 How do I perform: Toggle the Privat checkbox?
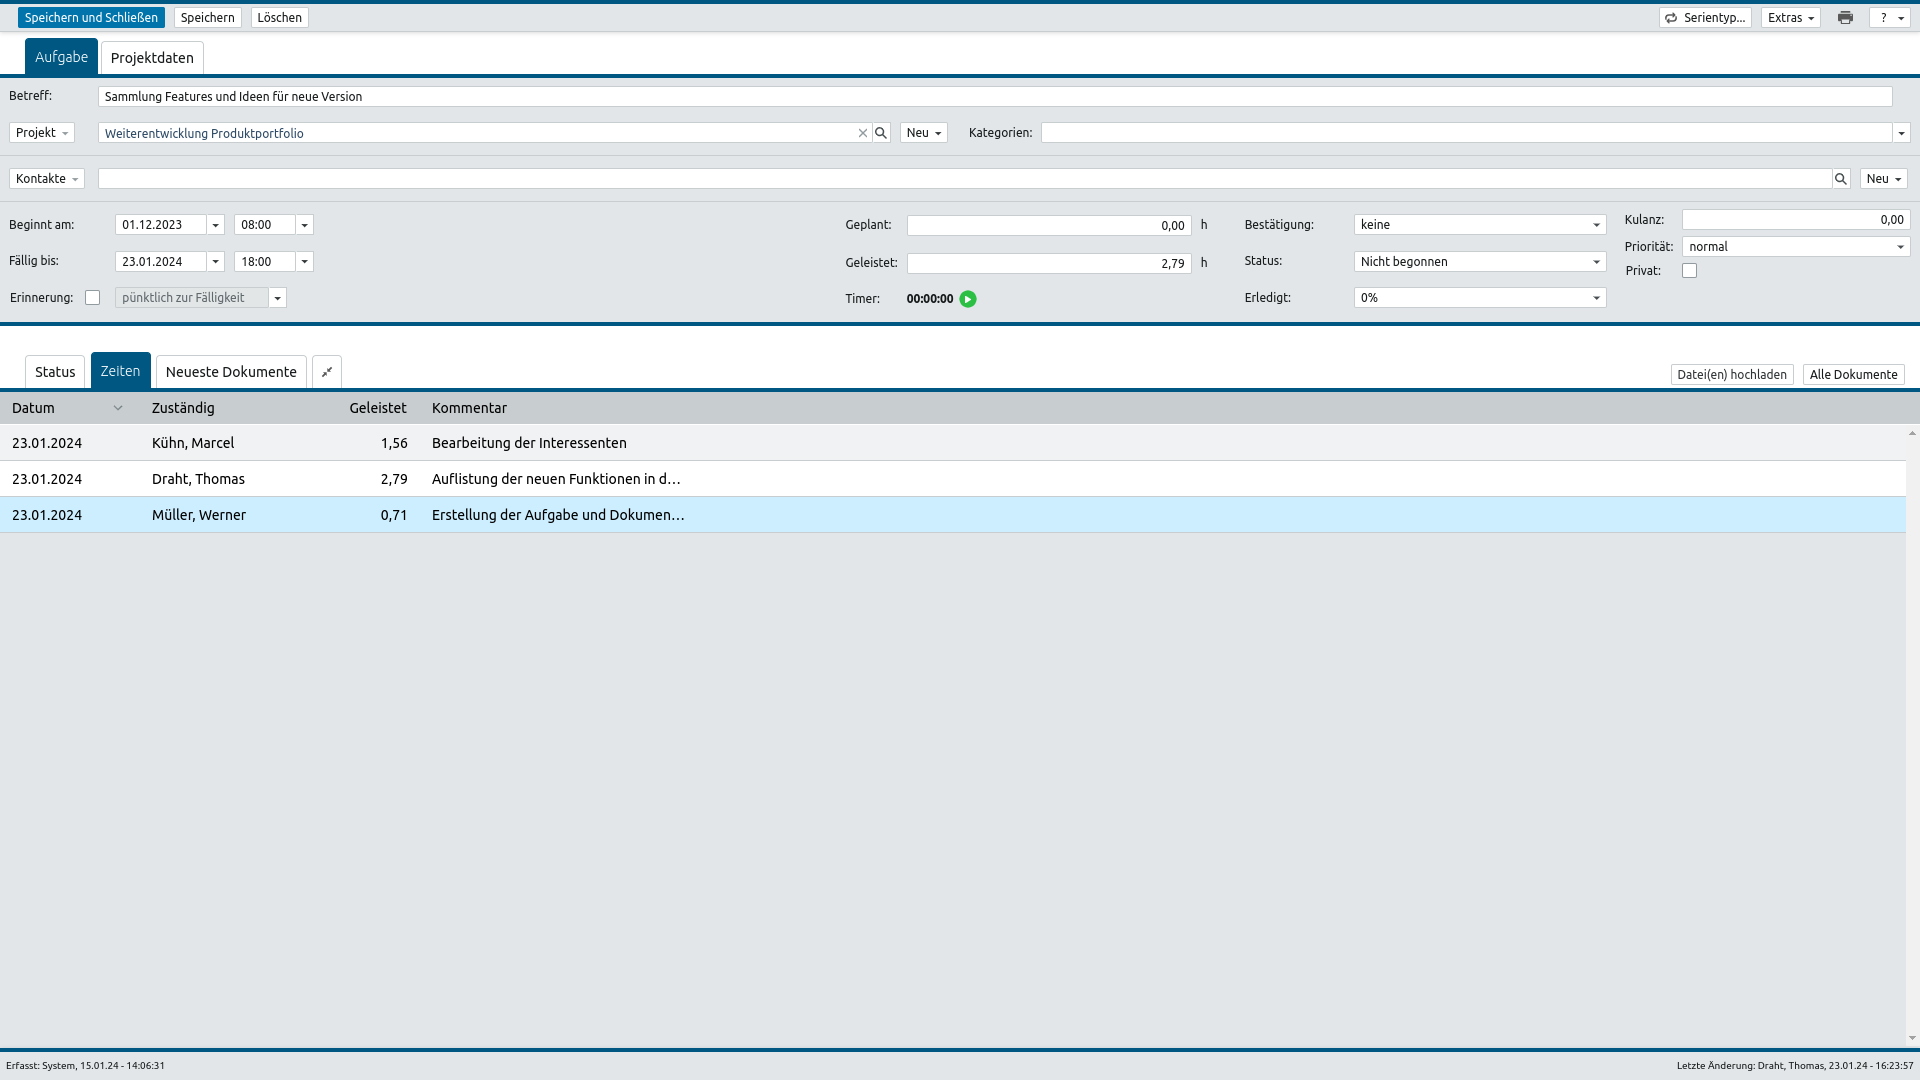tap(1689, 271)
